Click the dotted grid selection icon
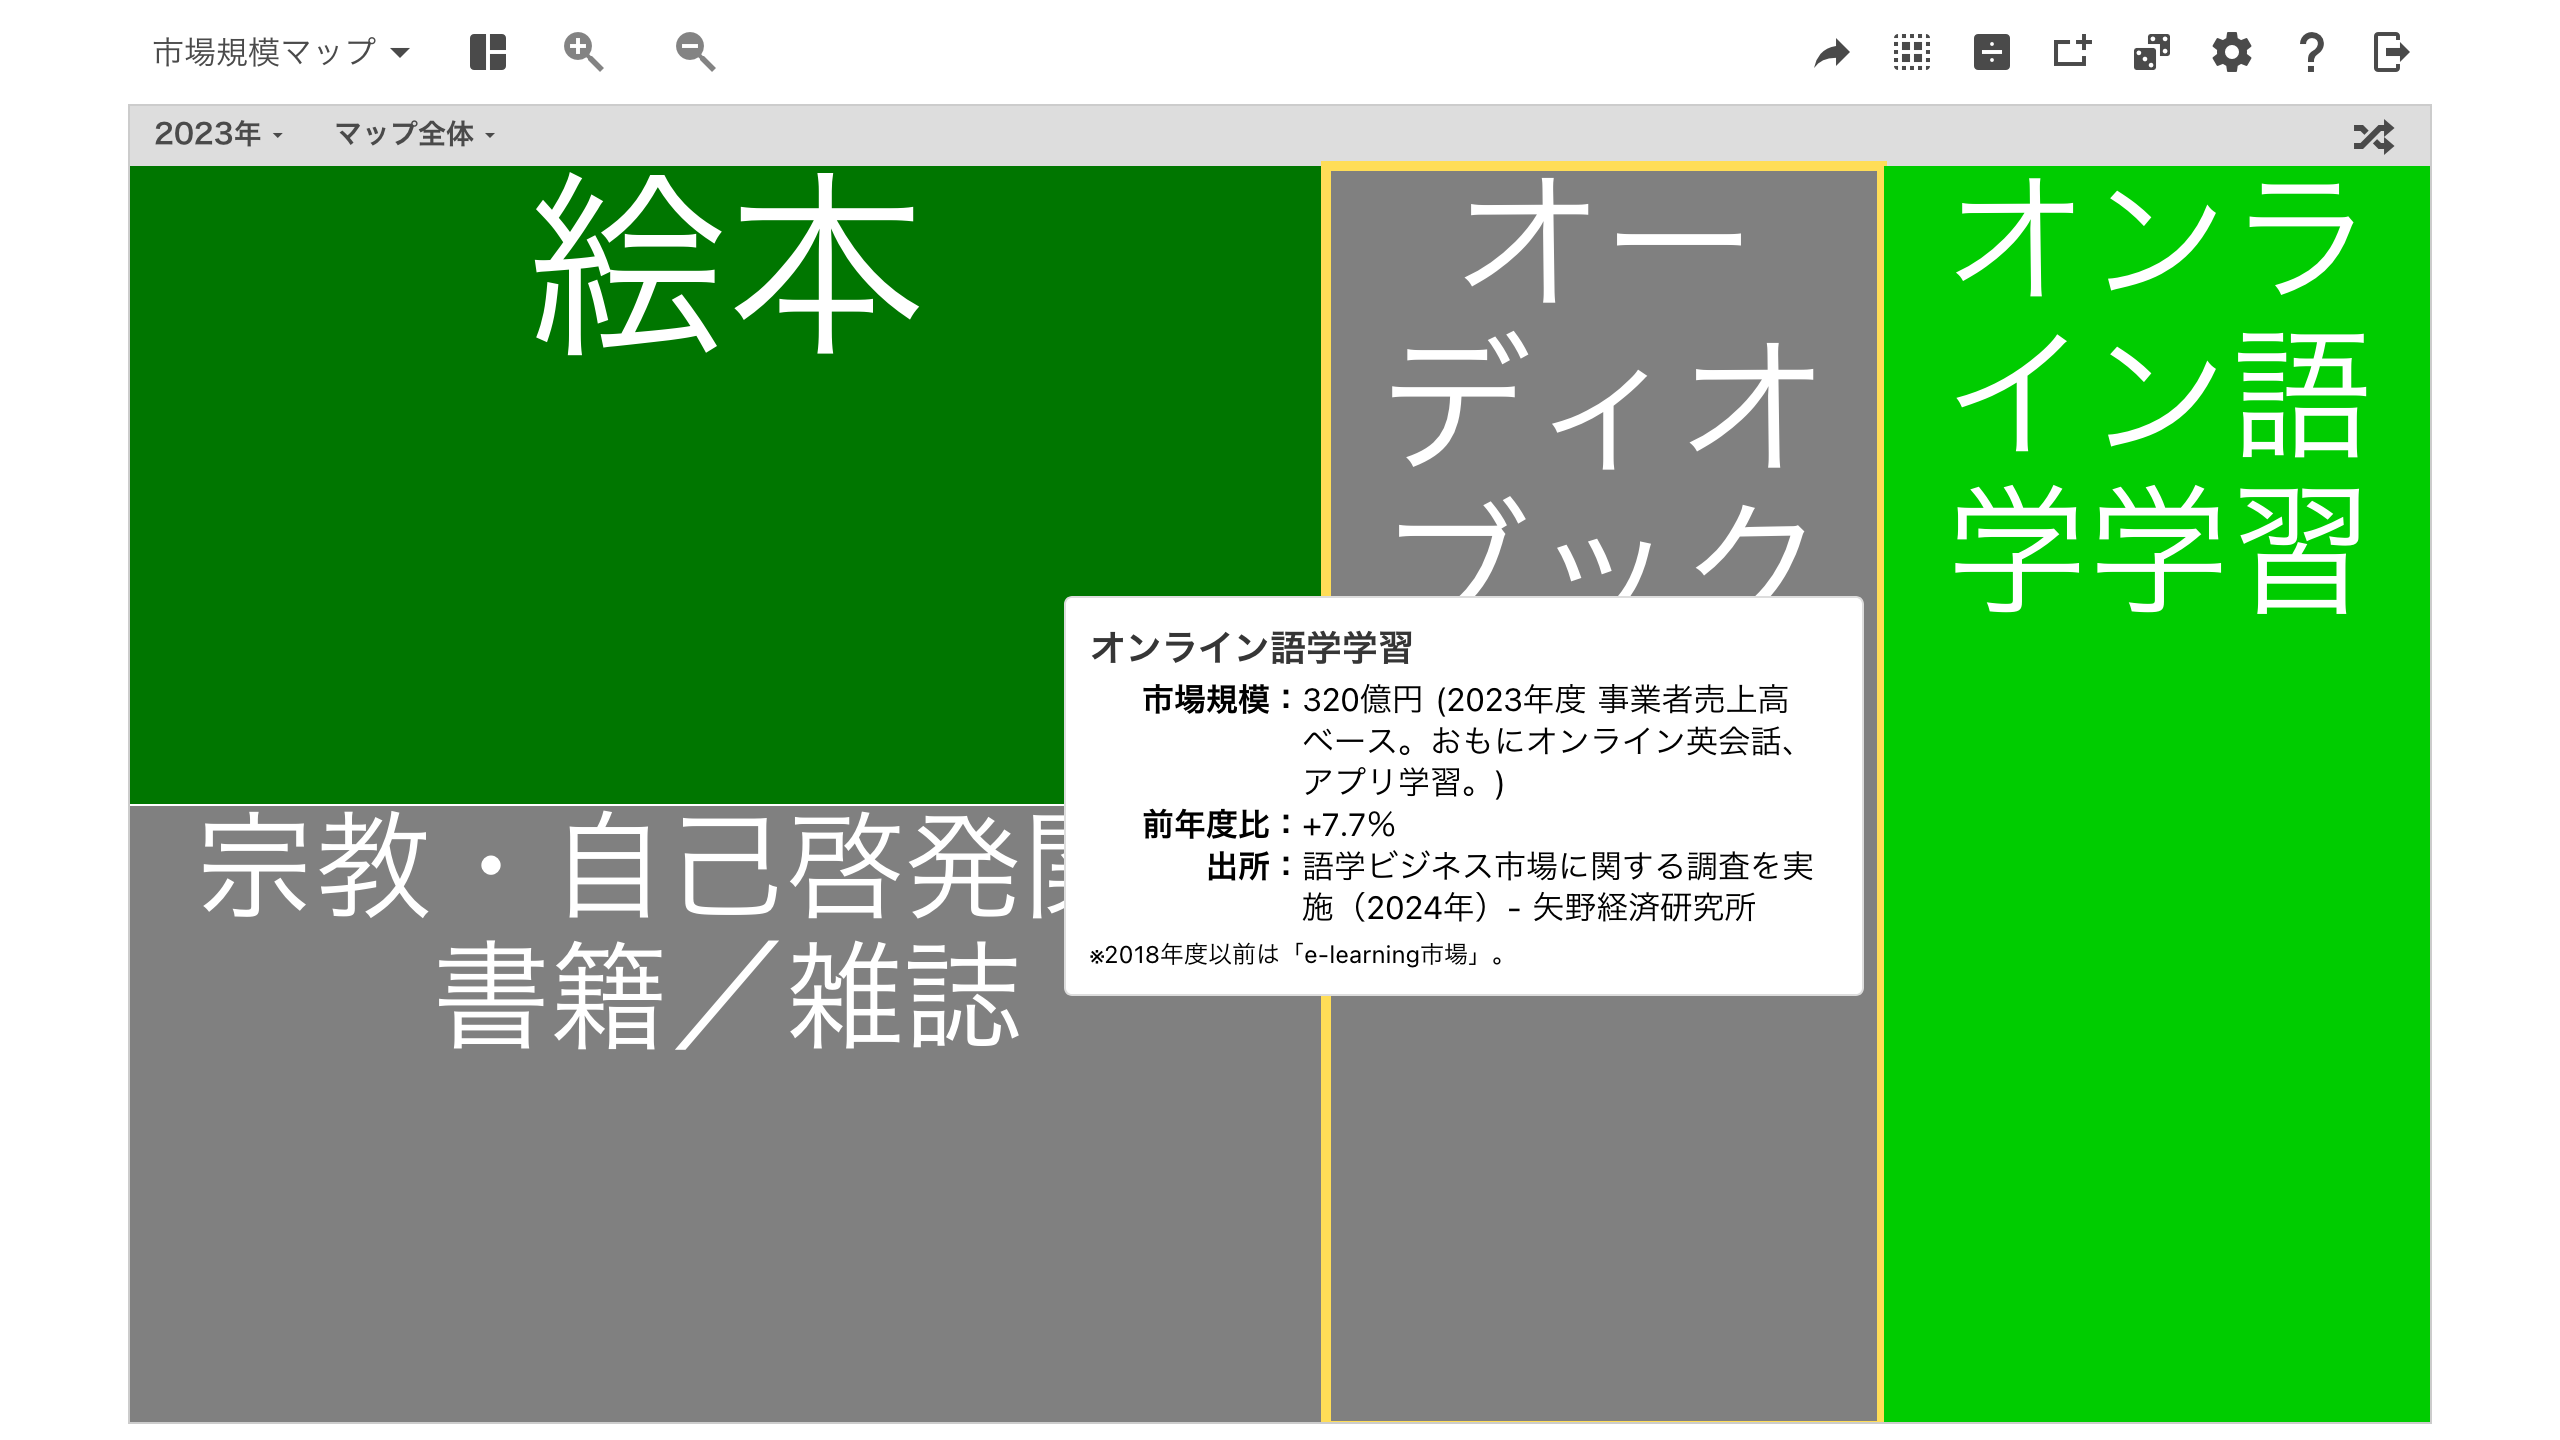This screenshot has width=2560, height=1440. pyautogui.click(x=1912, y=52)
